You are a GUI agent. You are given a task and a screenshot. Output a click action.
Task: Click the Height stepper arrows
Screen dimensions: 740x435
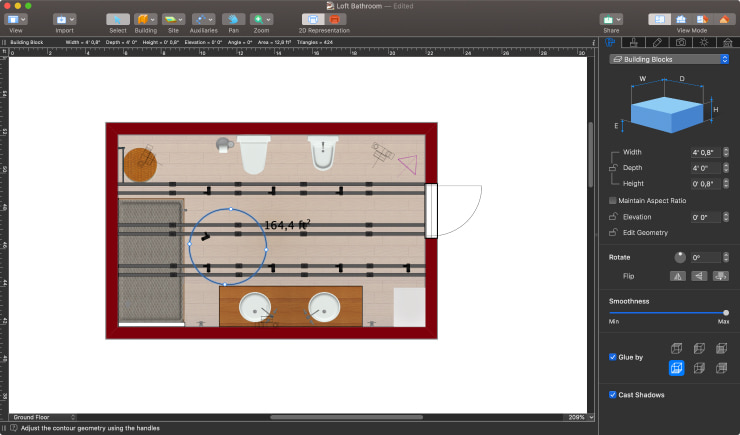[x=725, y=184]
